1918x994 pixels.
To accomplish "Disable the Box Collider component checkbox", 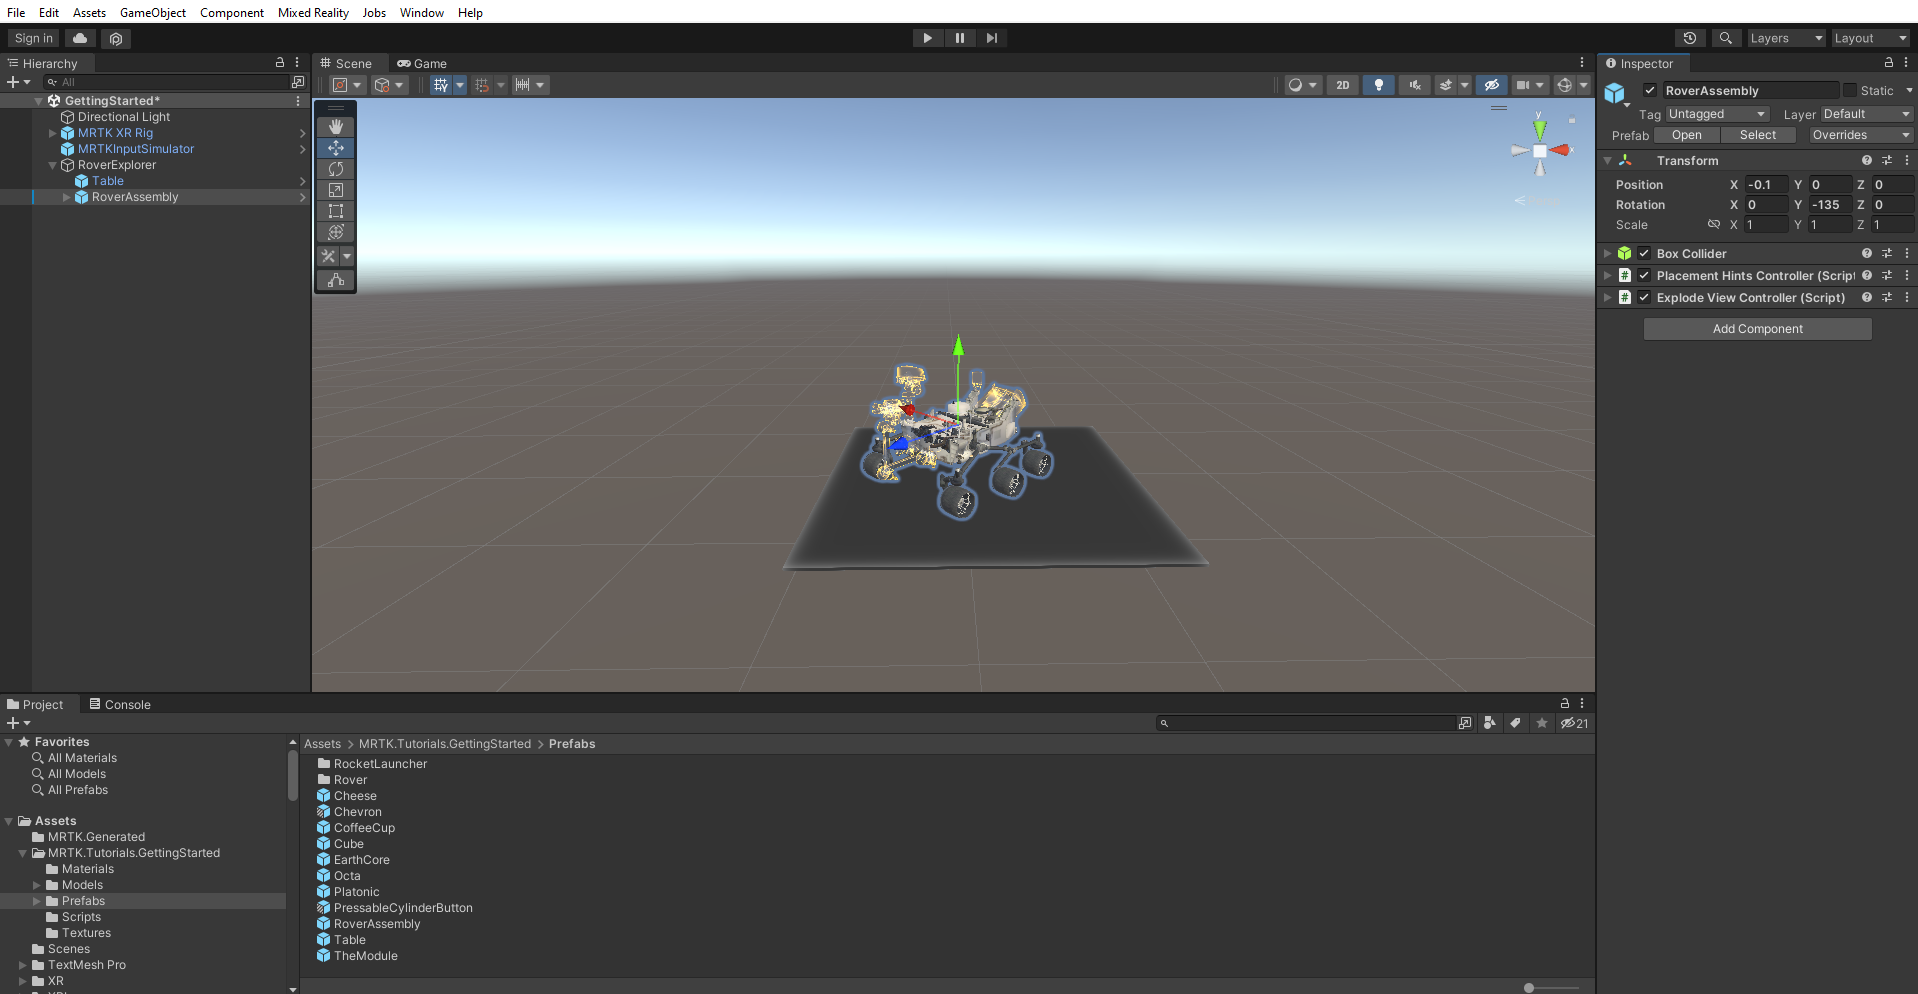I will click(x=1644, y=254).
